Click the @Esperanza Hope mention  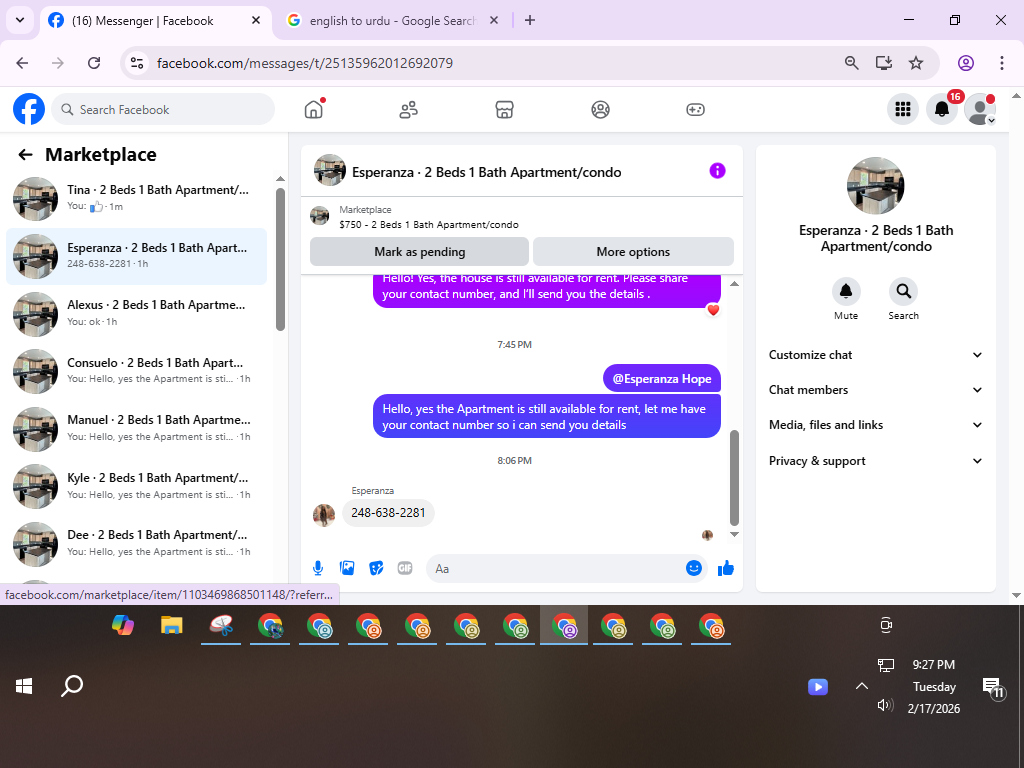(662, 379)
